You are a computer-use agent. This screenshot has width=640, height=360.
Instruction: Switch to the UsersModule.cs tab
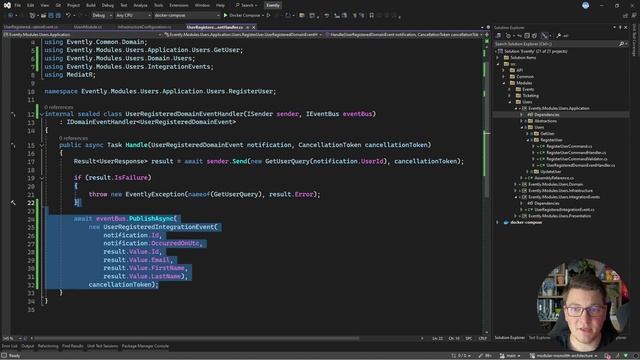[87, 27]
